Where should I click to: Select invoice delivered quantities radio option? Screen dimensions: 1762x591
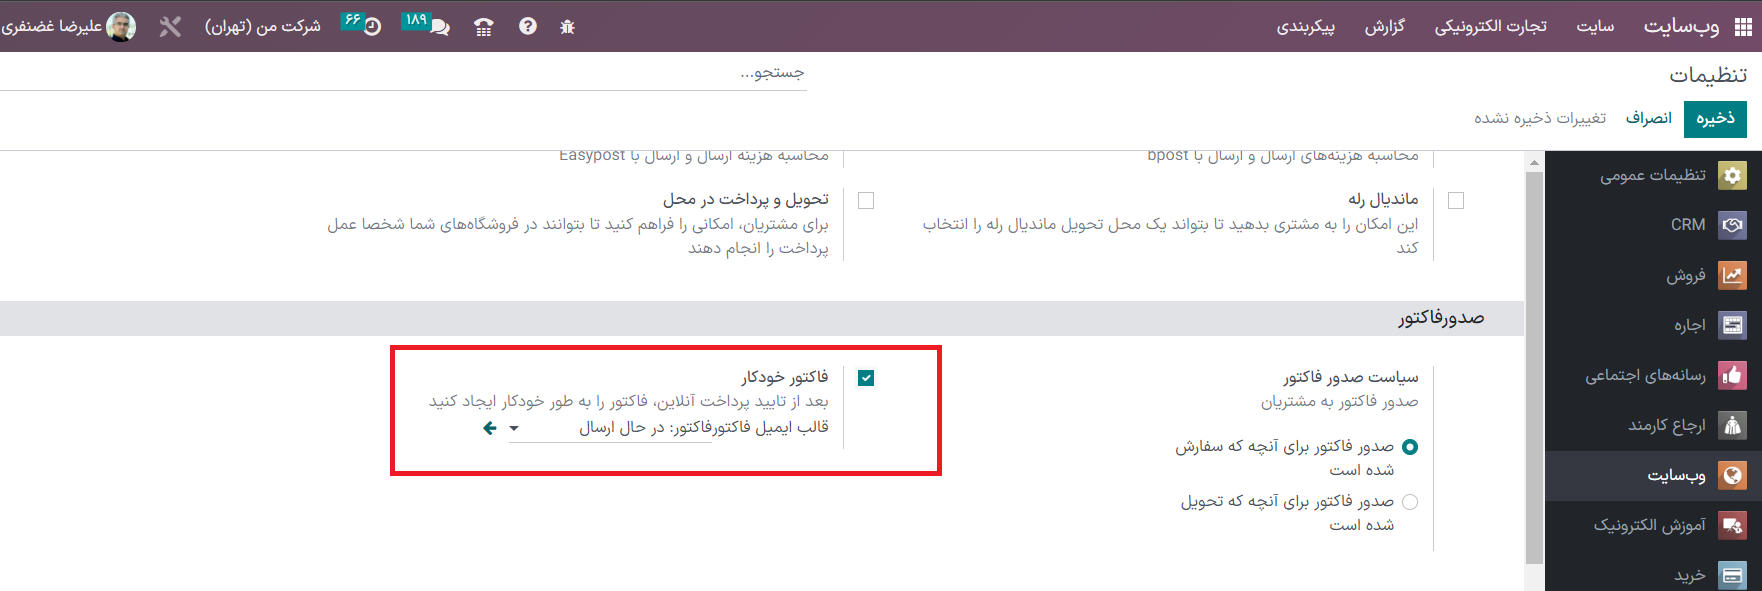point(1410,502)
